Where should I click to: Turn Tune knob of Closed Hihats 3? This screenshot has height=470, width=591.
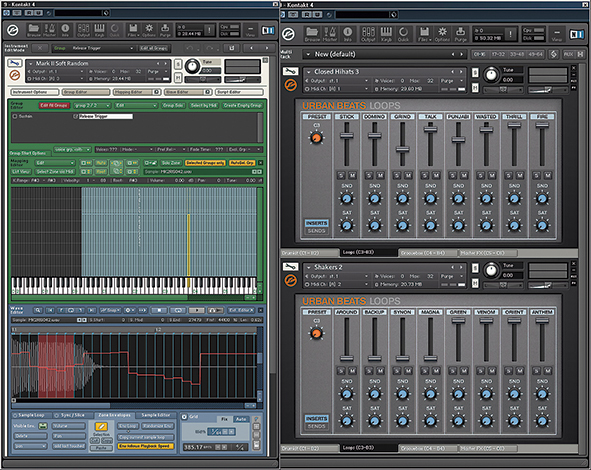[491, 75]
